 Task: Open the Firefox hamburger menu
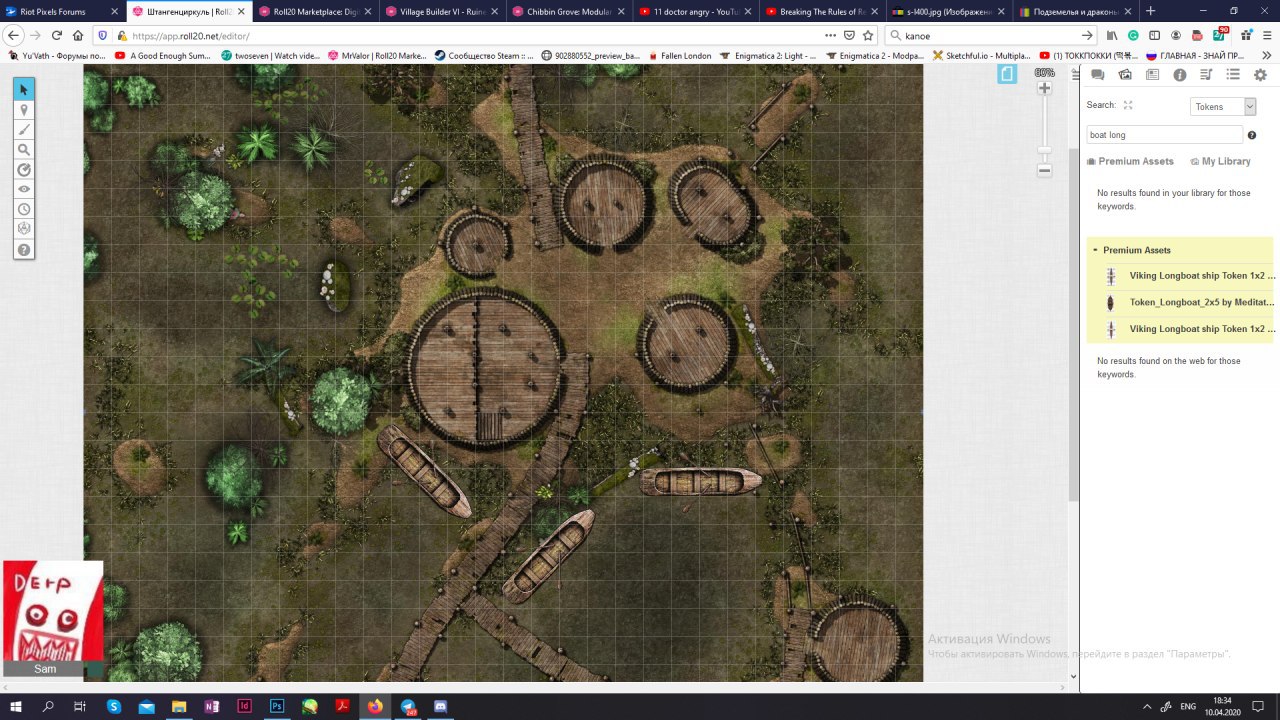(1265, 35)
